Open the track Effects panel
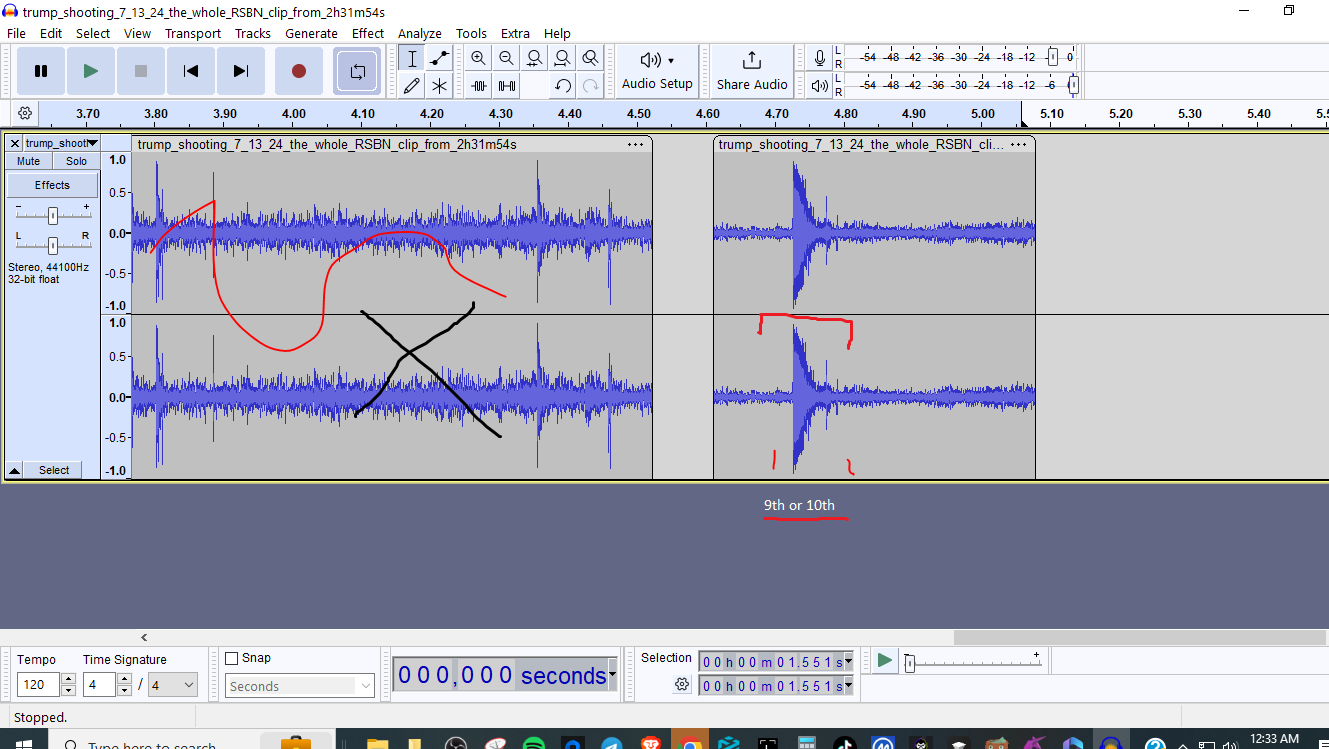This screenshot has height=749, width=1329. (x=53, y=185)
